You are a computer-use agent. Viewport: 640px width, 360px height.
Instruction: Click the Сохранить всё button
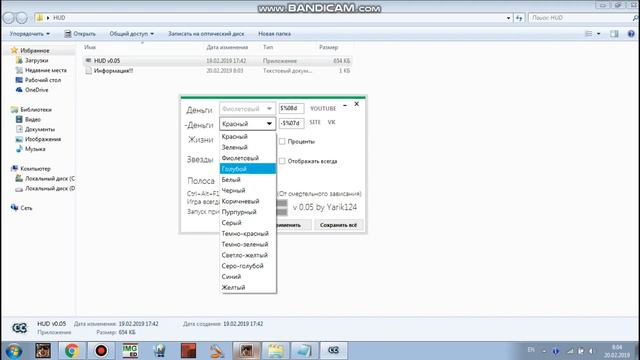pyautogui.click(x=338, y=225)
